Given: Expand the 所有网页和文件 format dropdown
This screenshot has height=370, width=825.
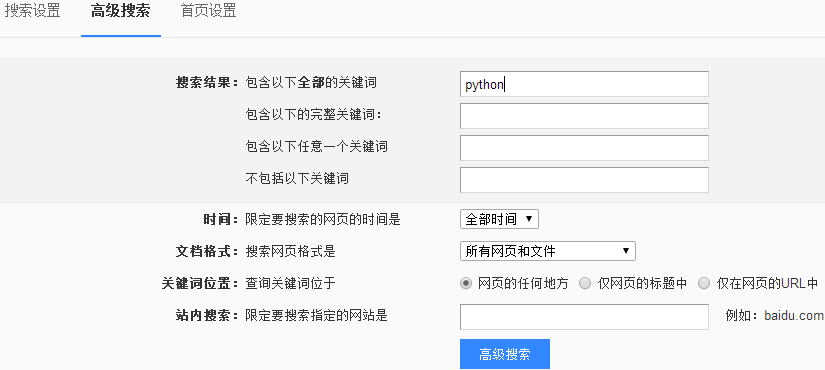Looking at the screenshot, I should [548, 251].
